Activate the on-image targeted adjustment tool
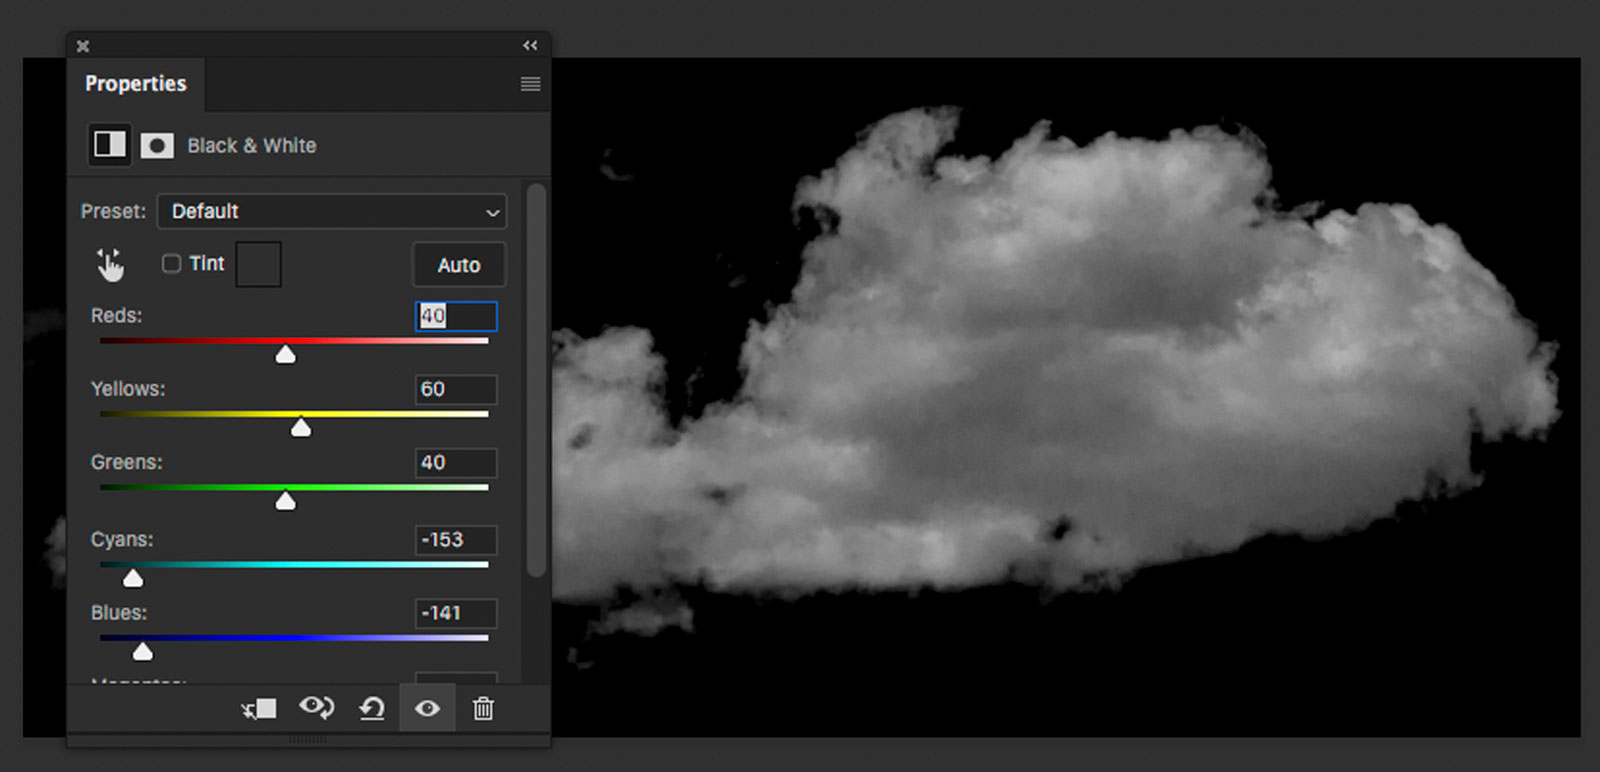This screenshot has height=772, width=1600. click(110, 265)
